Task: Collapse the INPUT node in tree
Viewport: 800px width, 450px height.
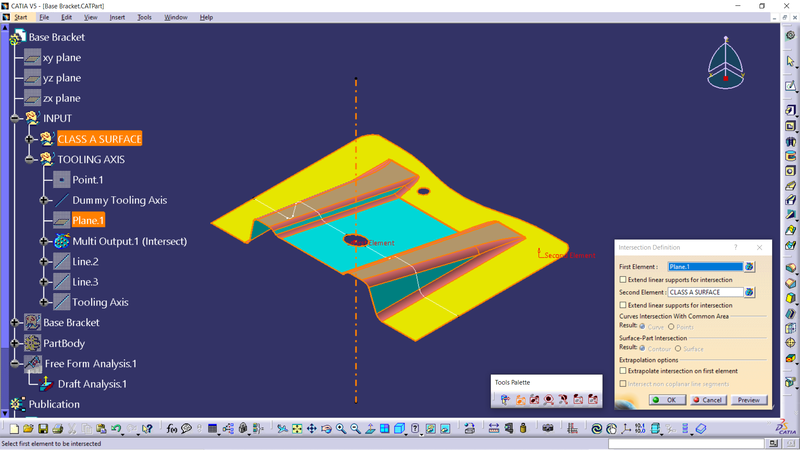Action: pos(15,118)
